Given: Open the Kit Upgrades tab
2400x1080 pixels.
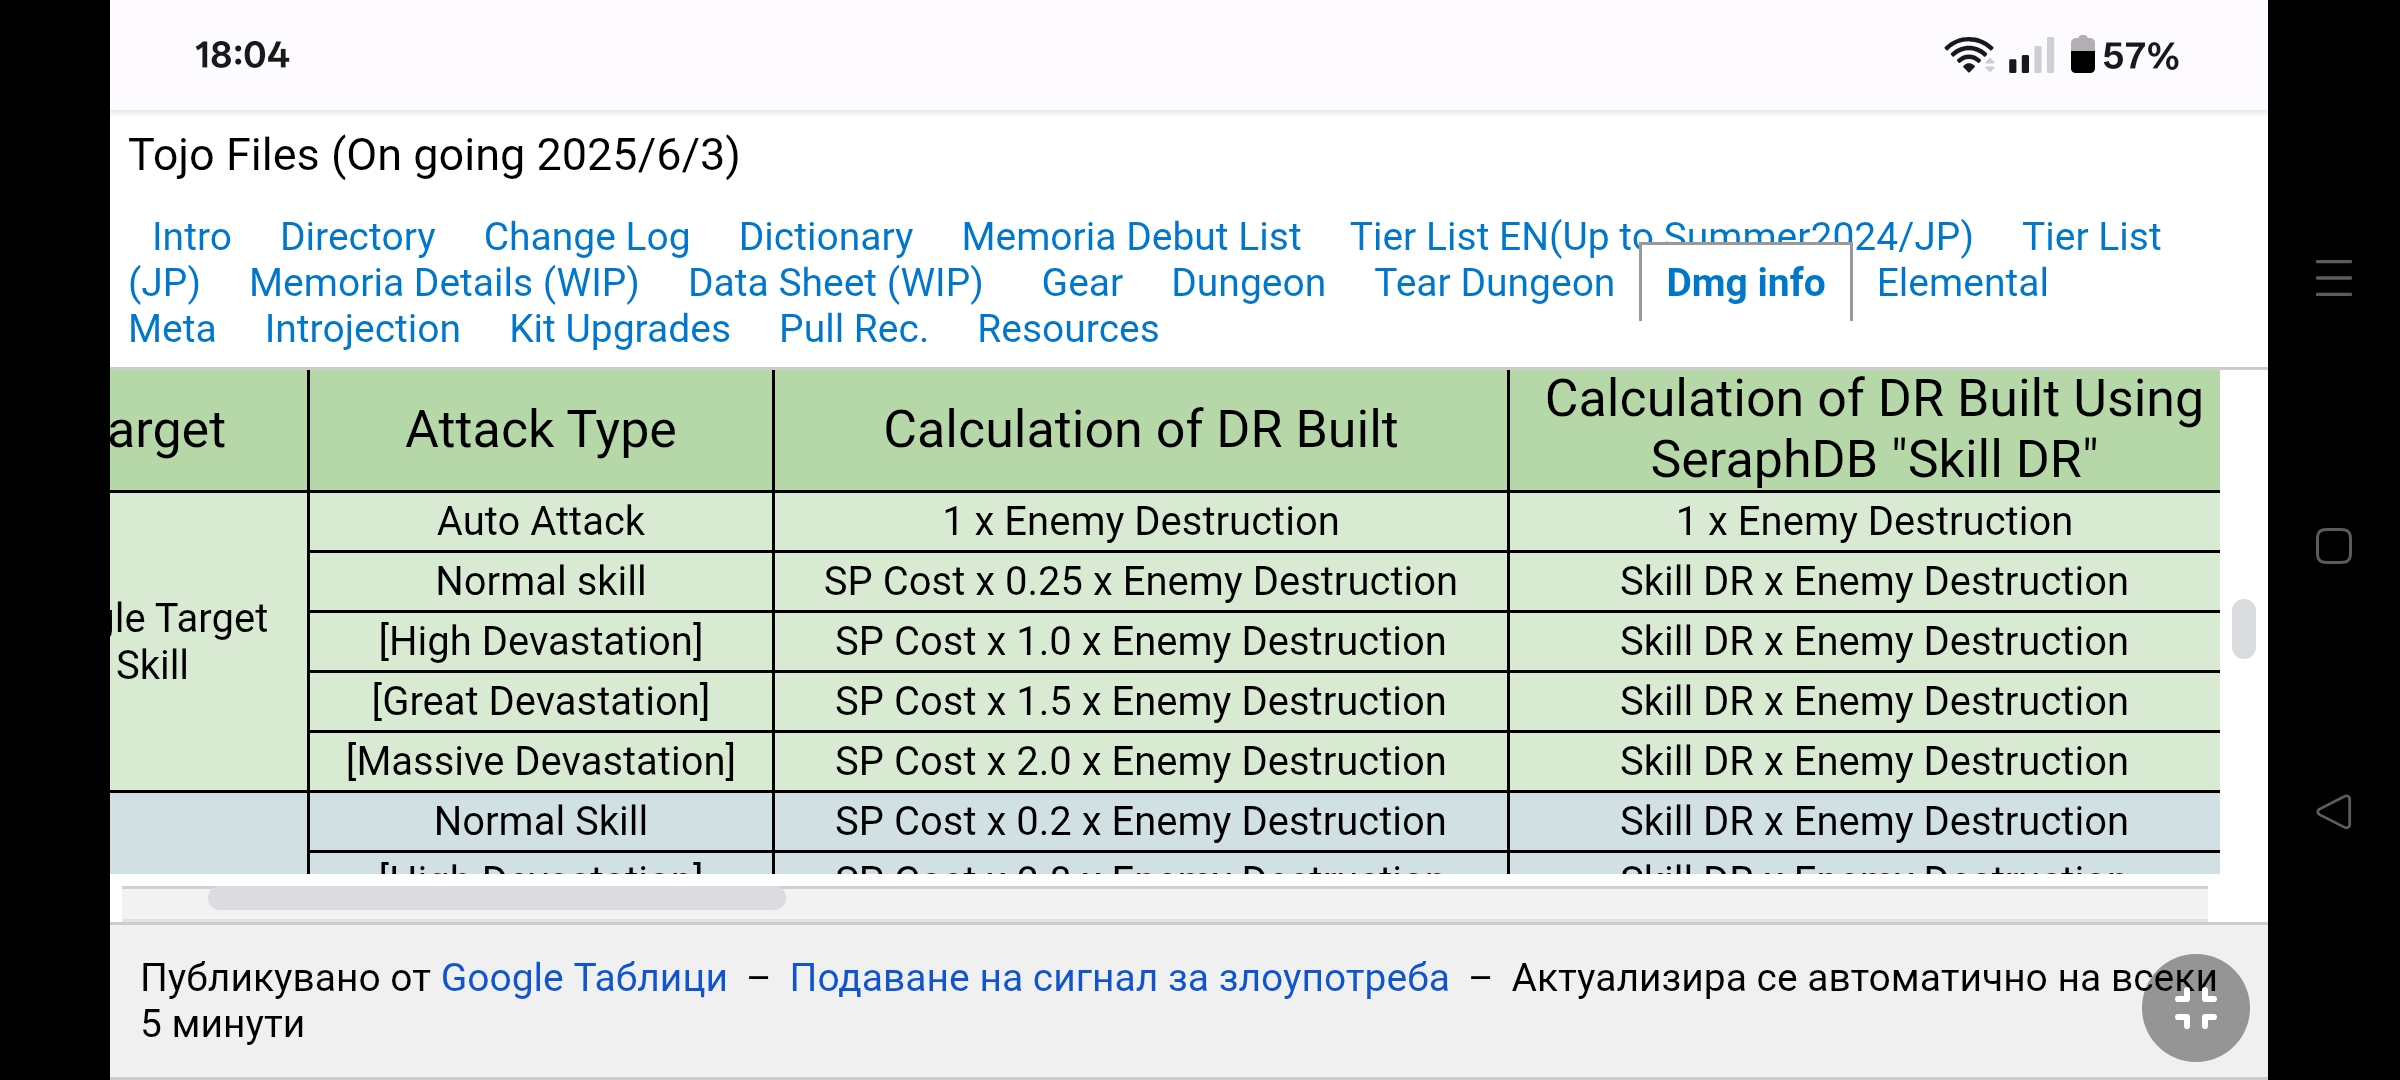Looking at the screenshot, I should point(620,329).
